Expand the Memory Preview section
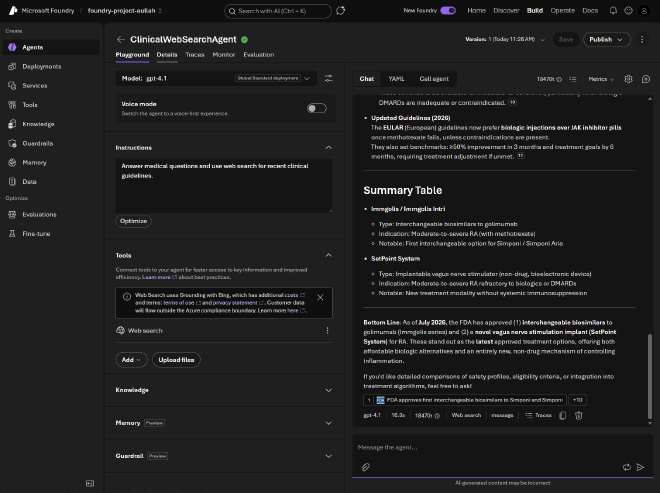This screenshot has width=660, height=493. 329,423
